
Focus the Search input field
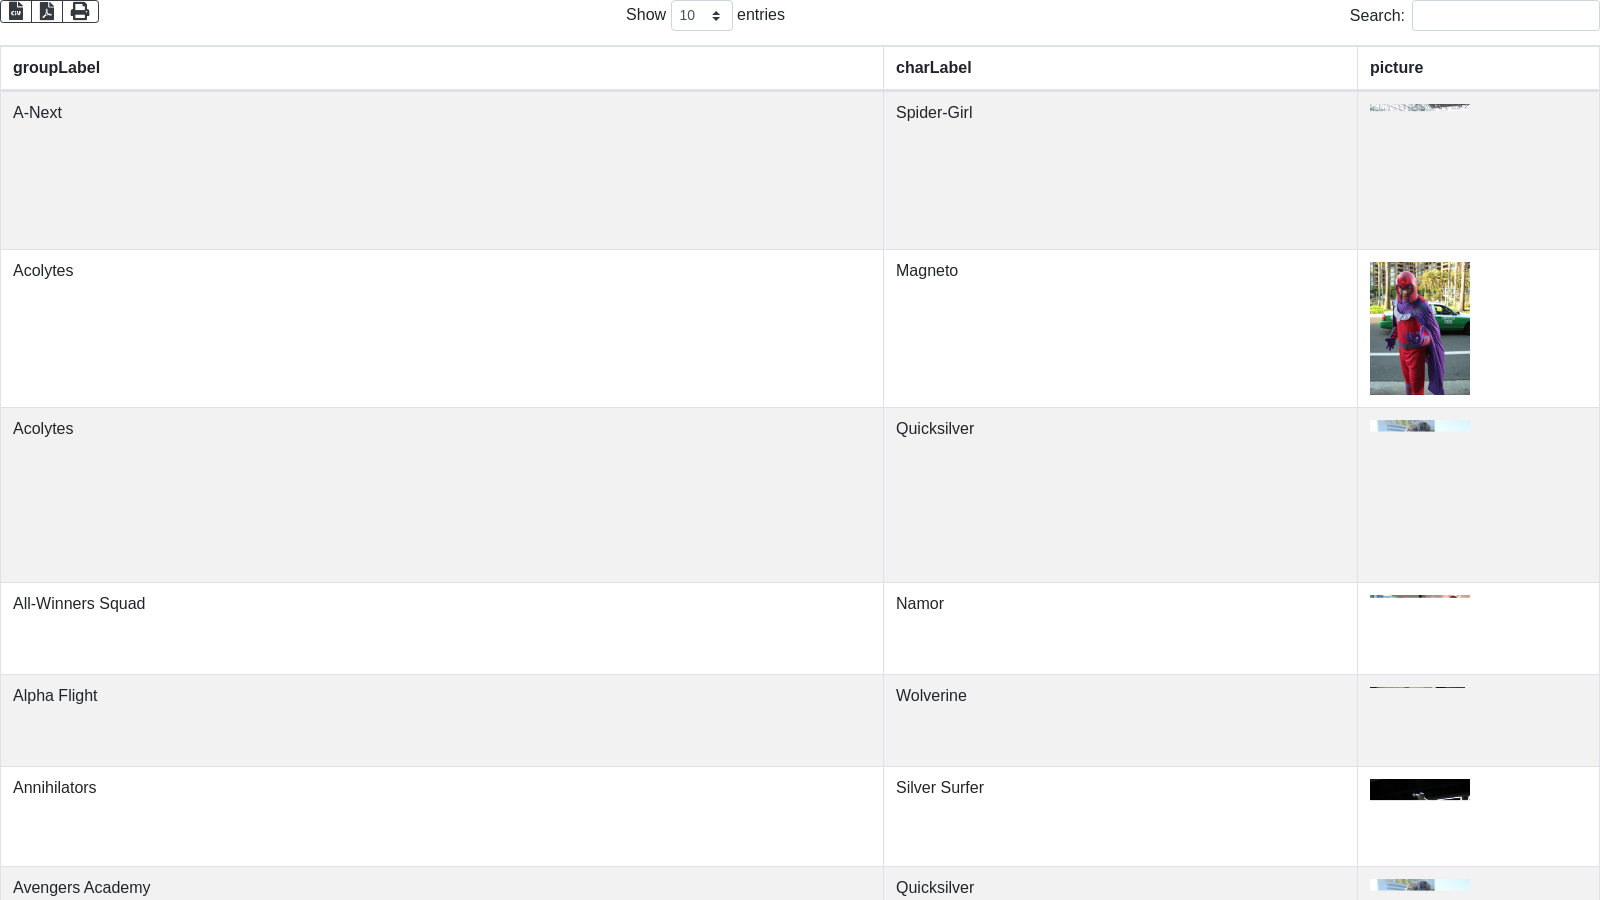pyautogui.click(x=1505, y=15)
